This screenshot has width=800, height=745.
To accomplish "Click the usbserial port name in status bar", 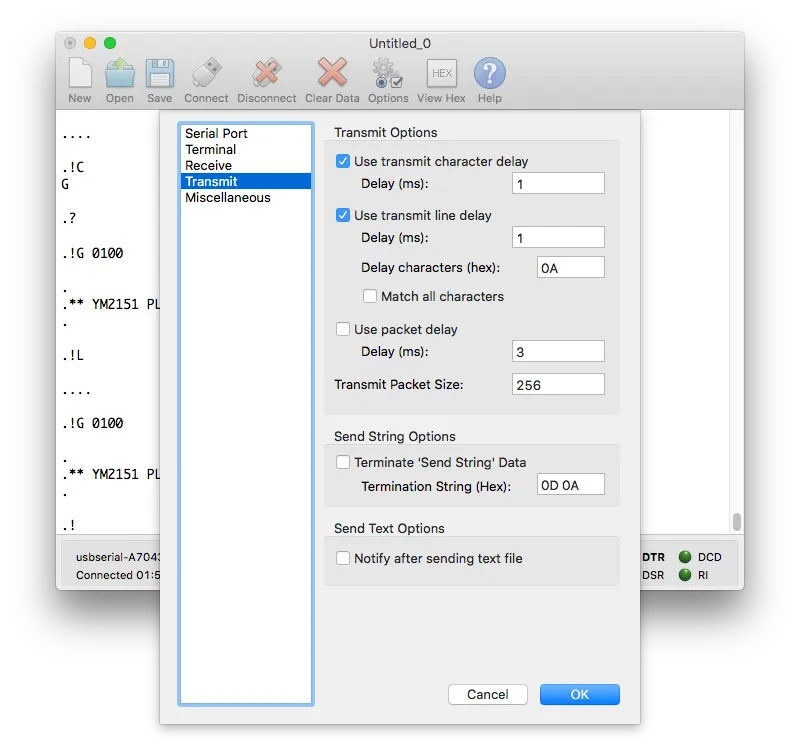I will click(118, 557).
